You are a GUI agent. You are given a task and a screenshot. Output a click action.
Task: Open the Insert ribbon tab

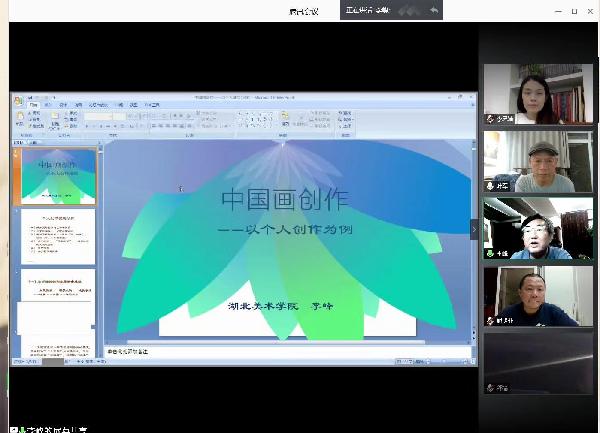[x=48, y=104]
